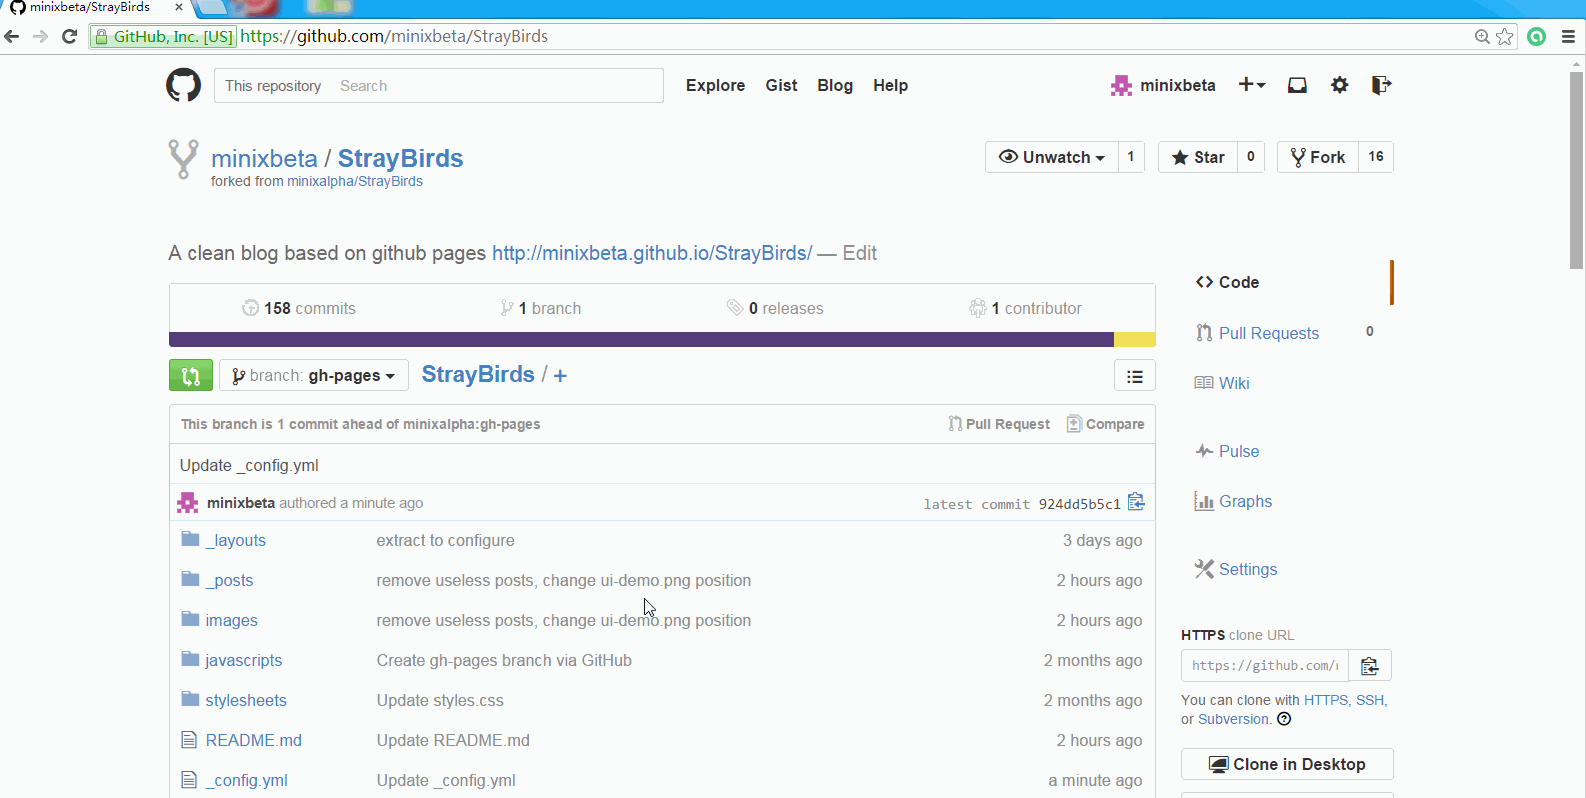This screenshot has width=1586, height=798.
Task: Click the repository search input field
Action: click(x=495, y=86)
